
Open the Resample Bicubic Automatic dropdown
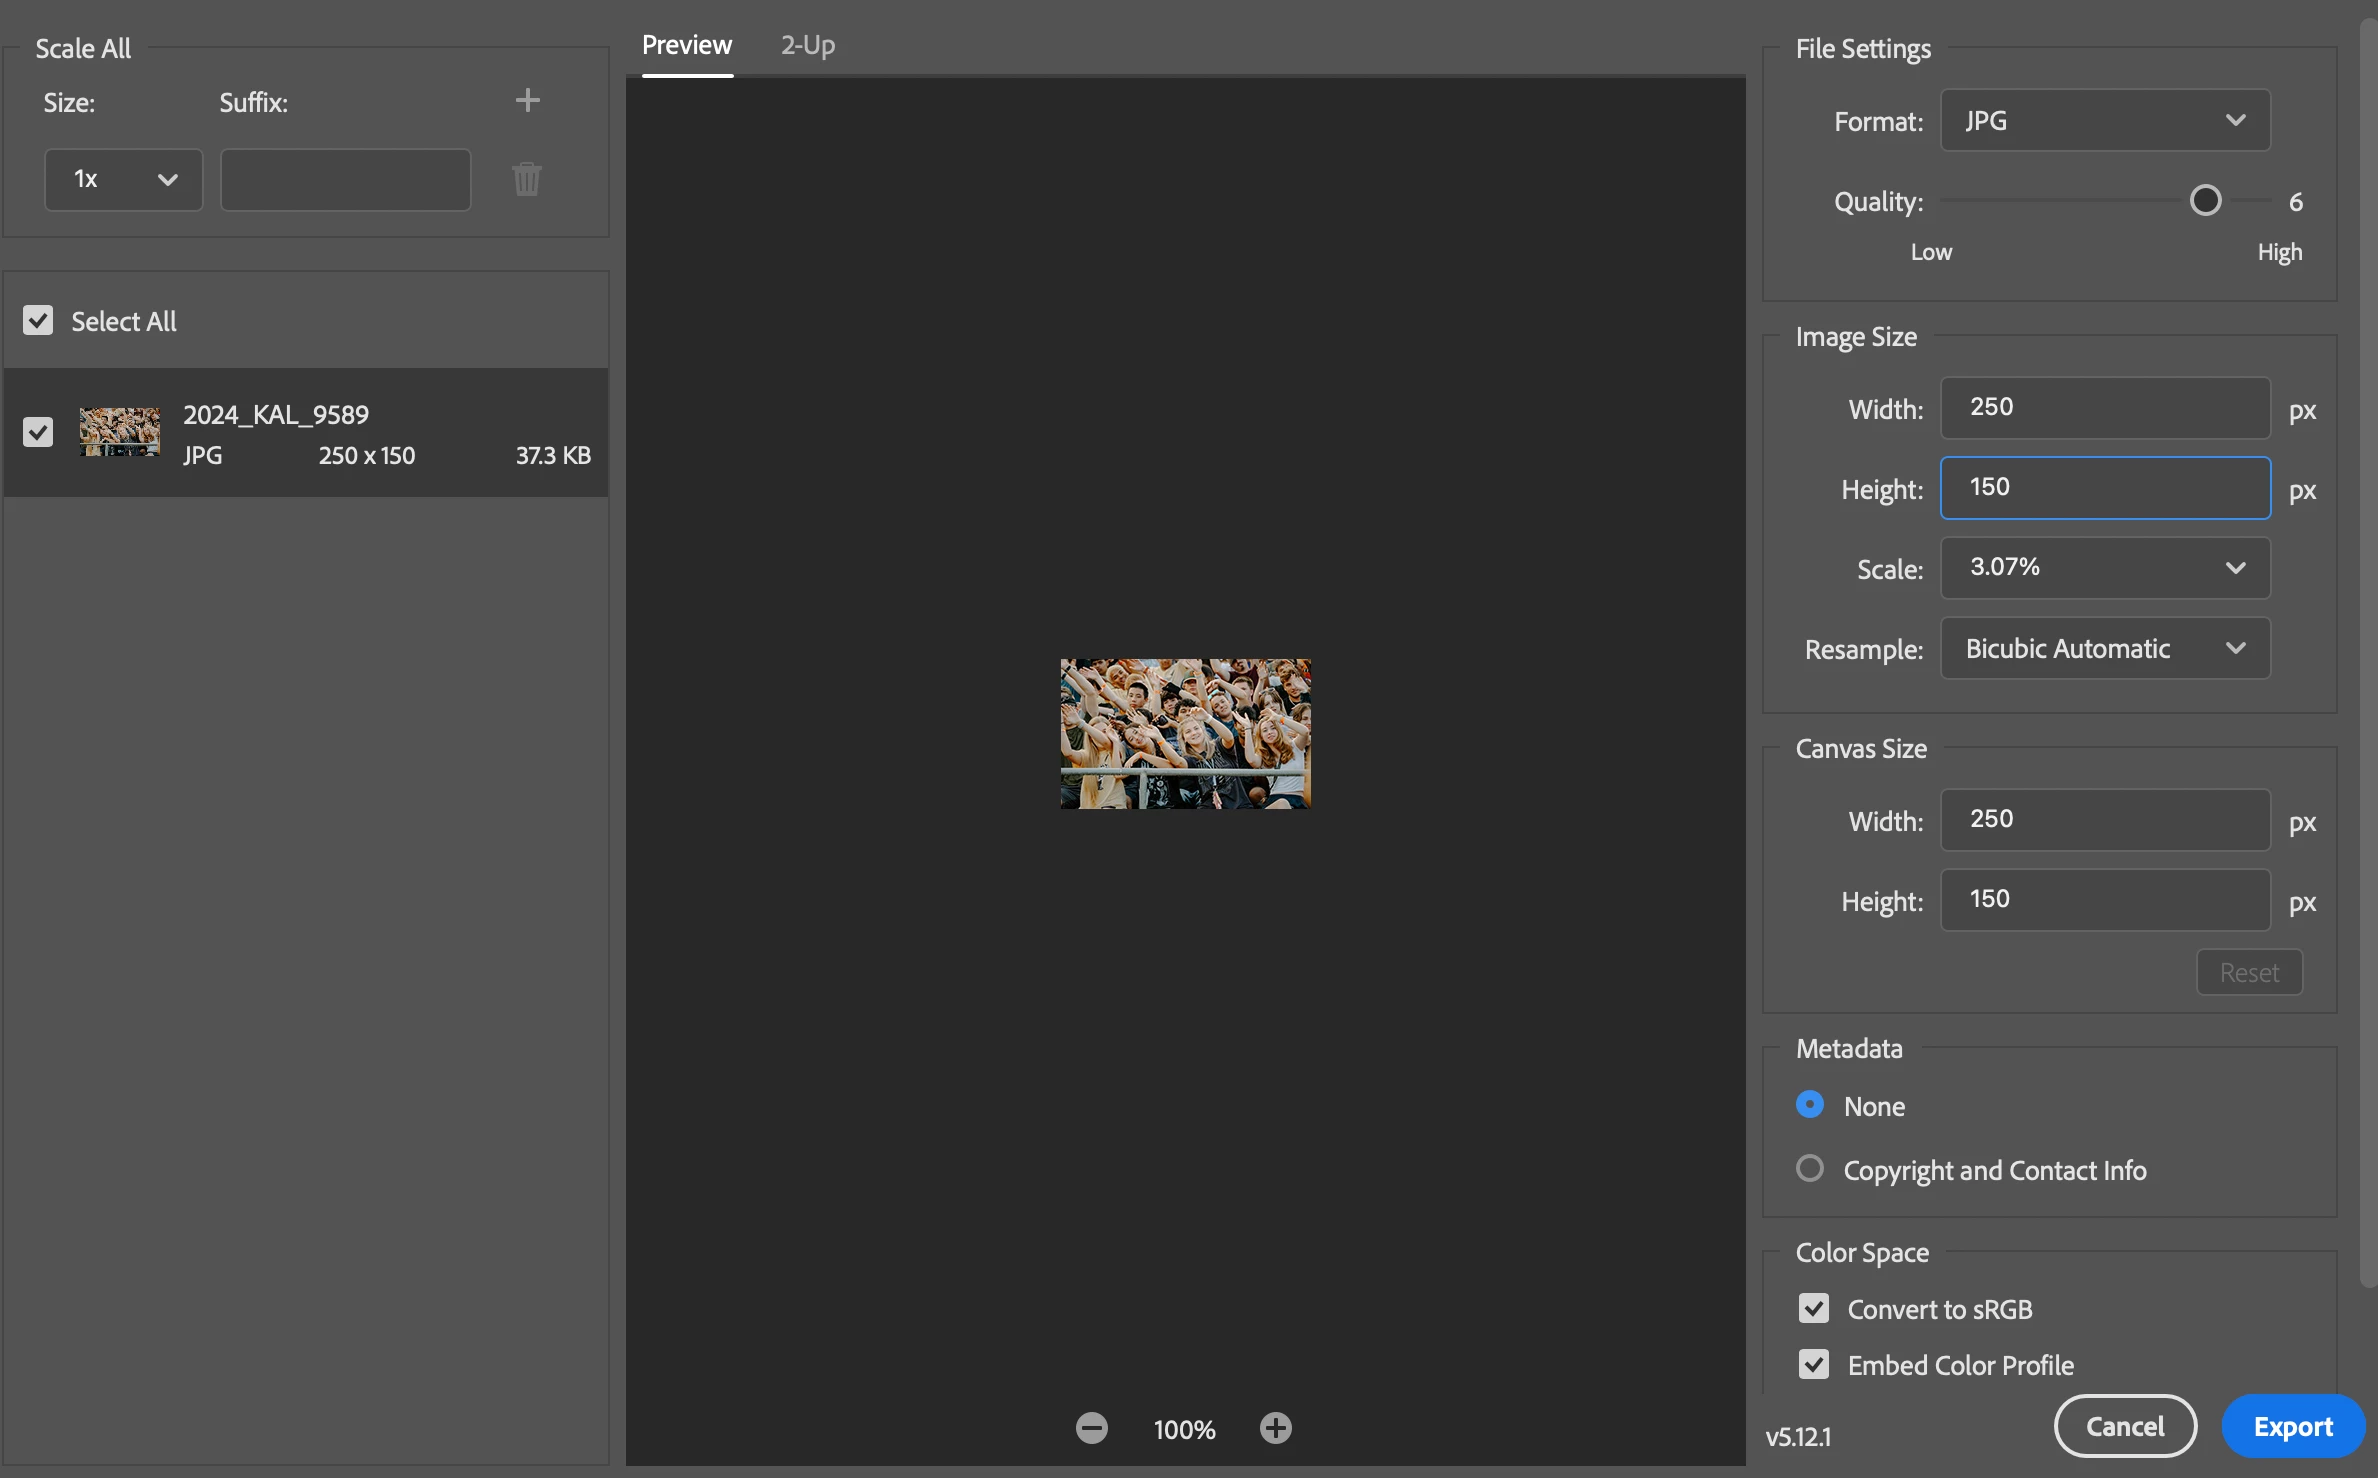coord(2105,649)
